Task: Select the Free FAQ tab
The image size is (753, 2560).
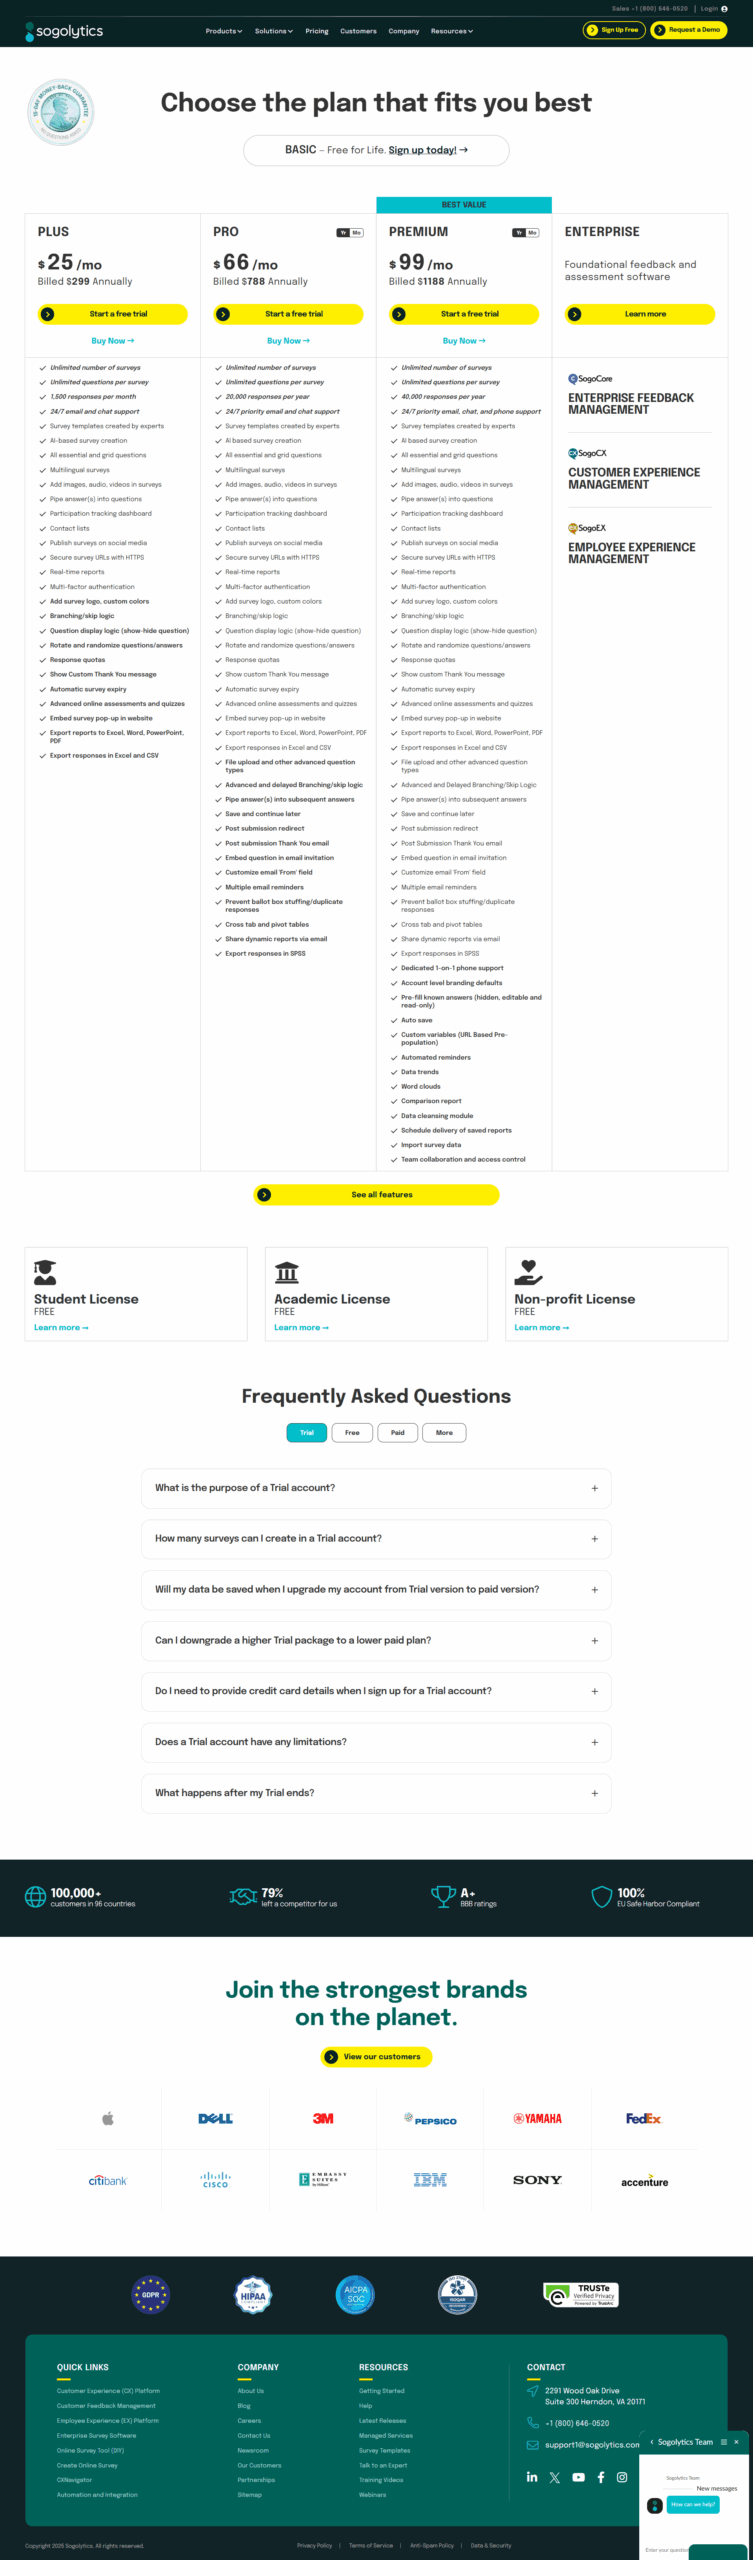Action: [352, 1432]
